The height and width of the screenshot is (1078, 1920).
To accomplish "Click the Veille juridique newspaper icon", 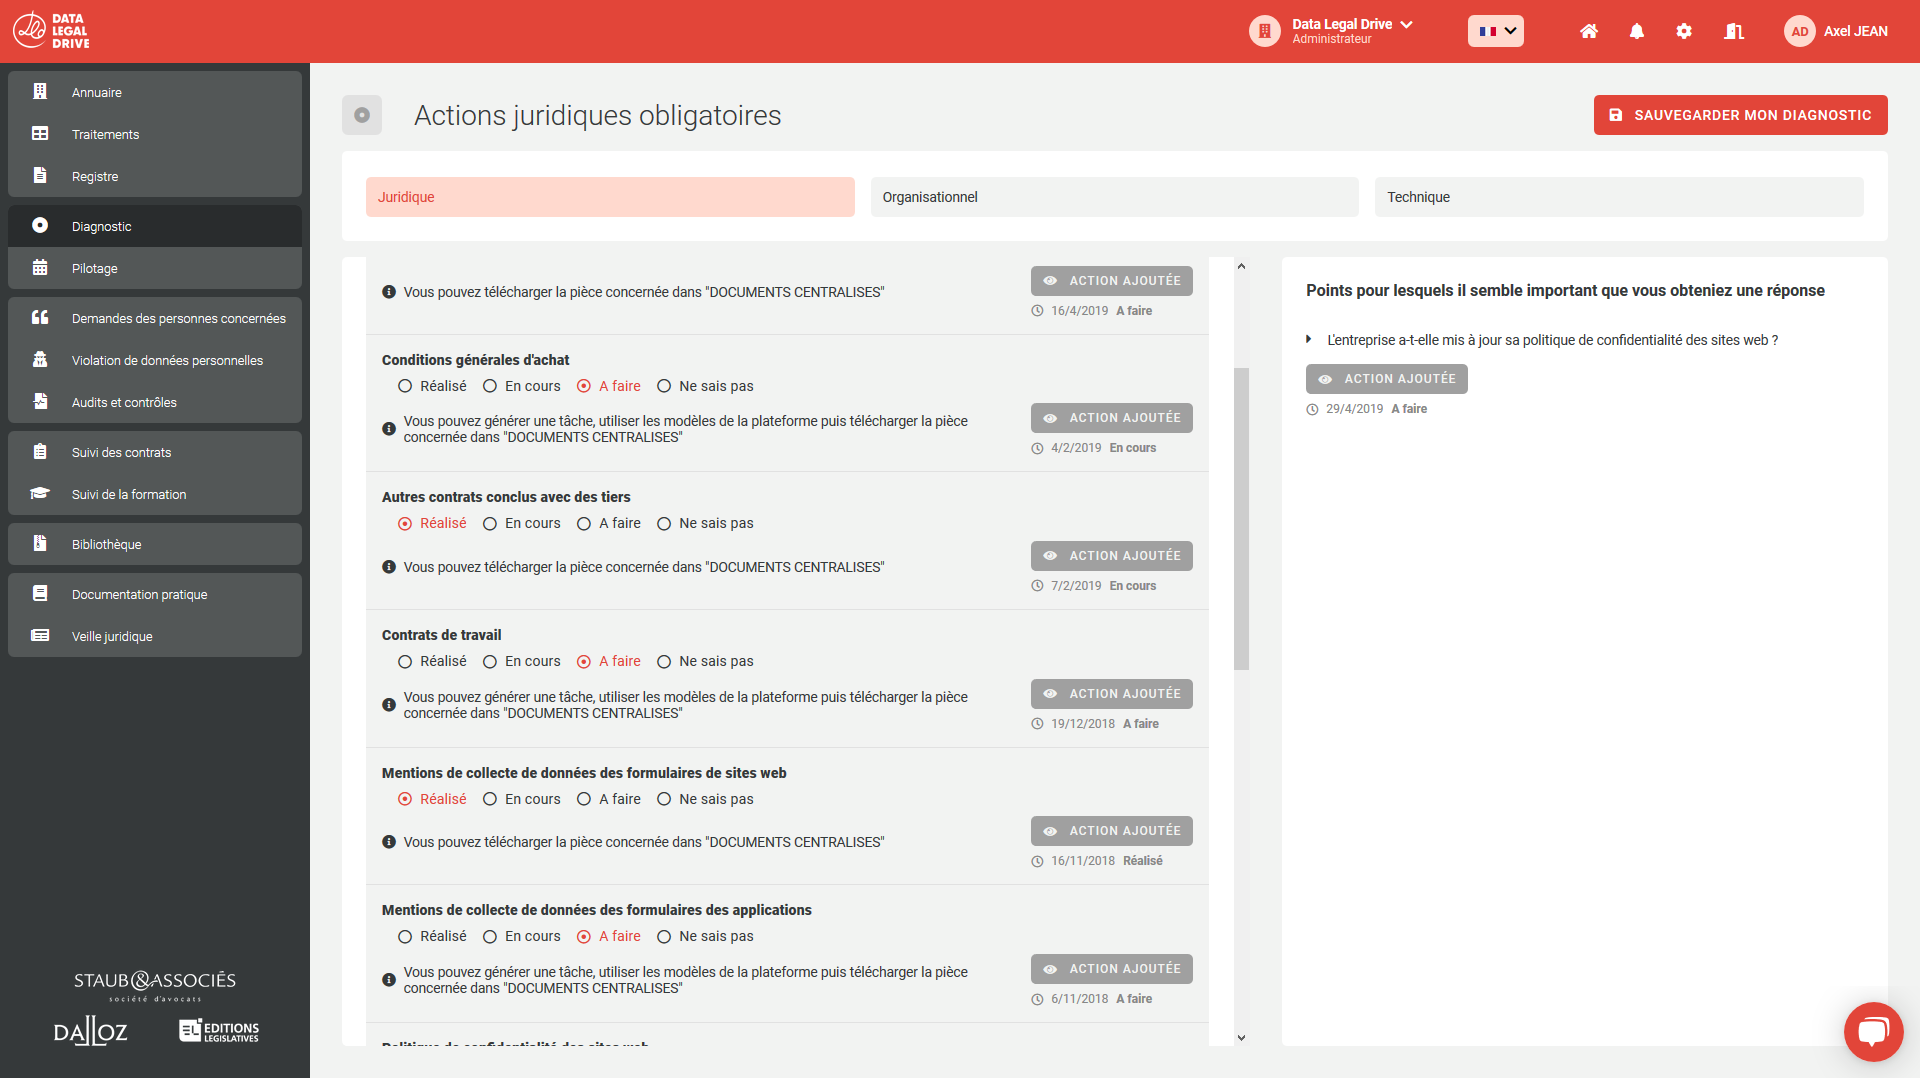I will [x=40, y=636].
